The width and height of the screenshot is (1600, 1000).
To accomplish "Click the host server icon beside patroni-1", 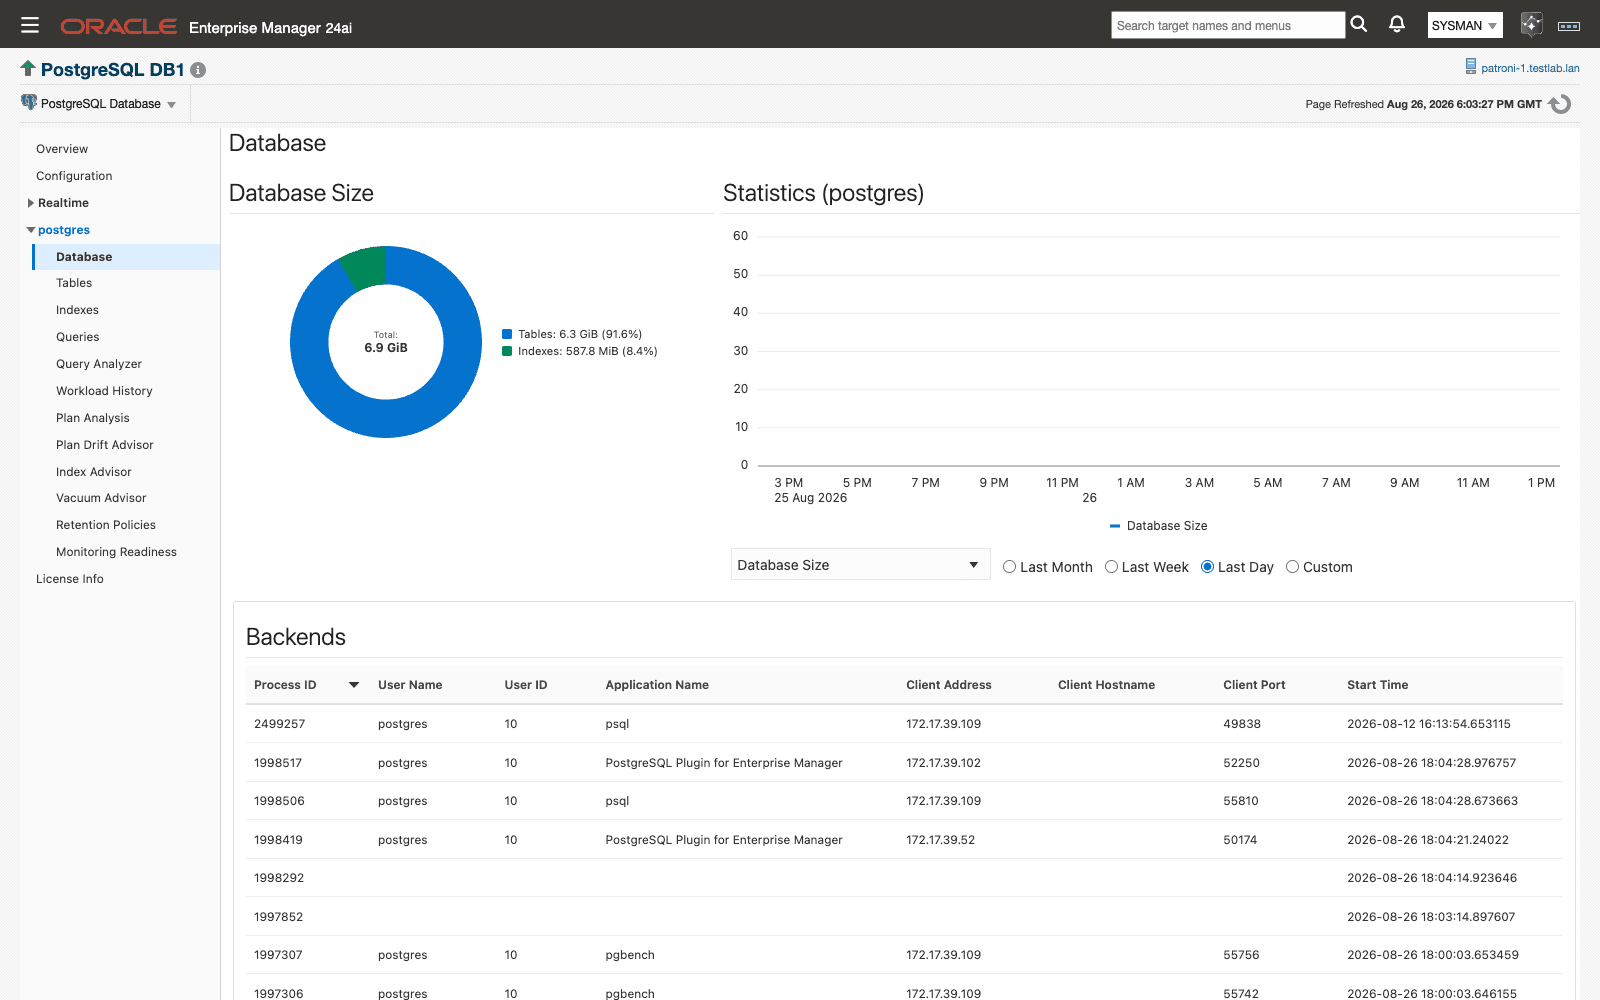I will (1471, 66).
